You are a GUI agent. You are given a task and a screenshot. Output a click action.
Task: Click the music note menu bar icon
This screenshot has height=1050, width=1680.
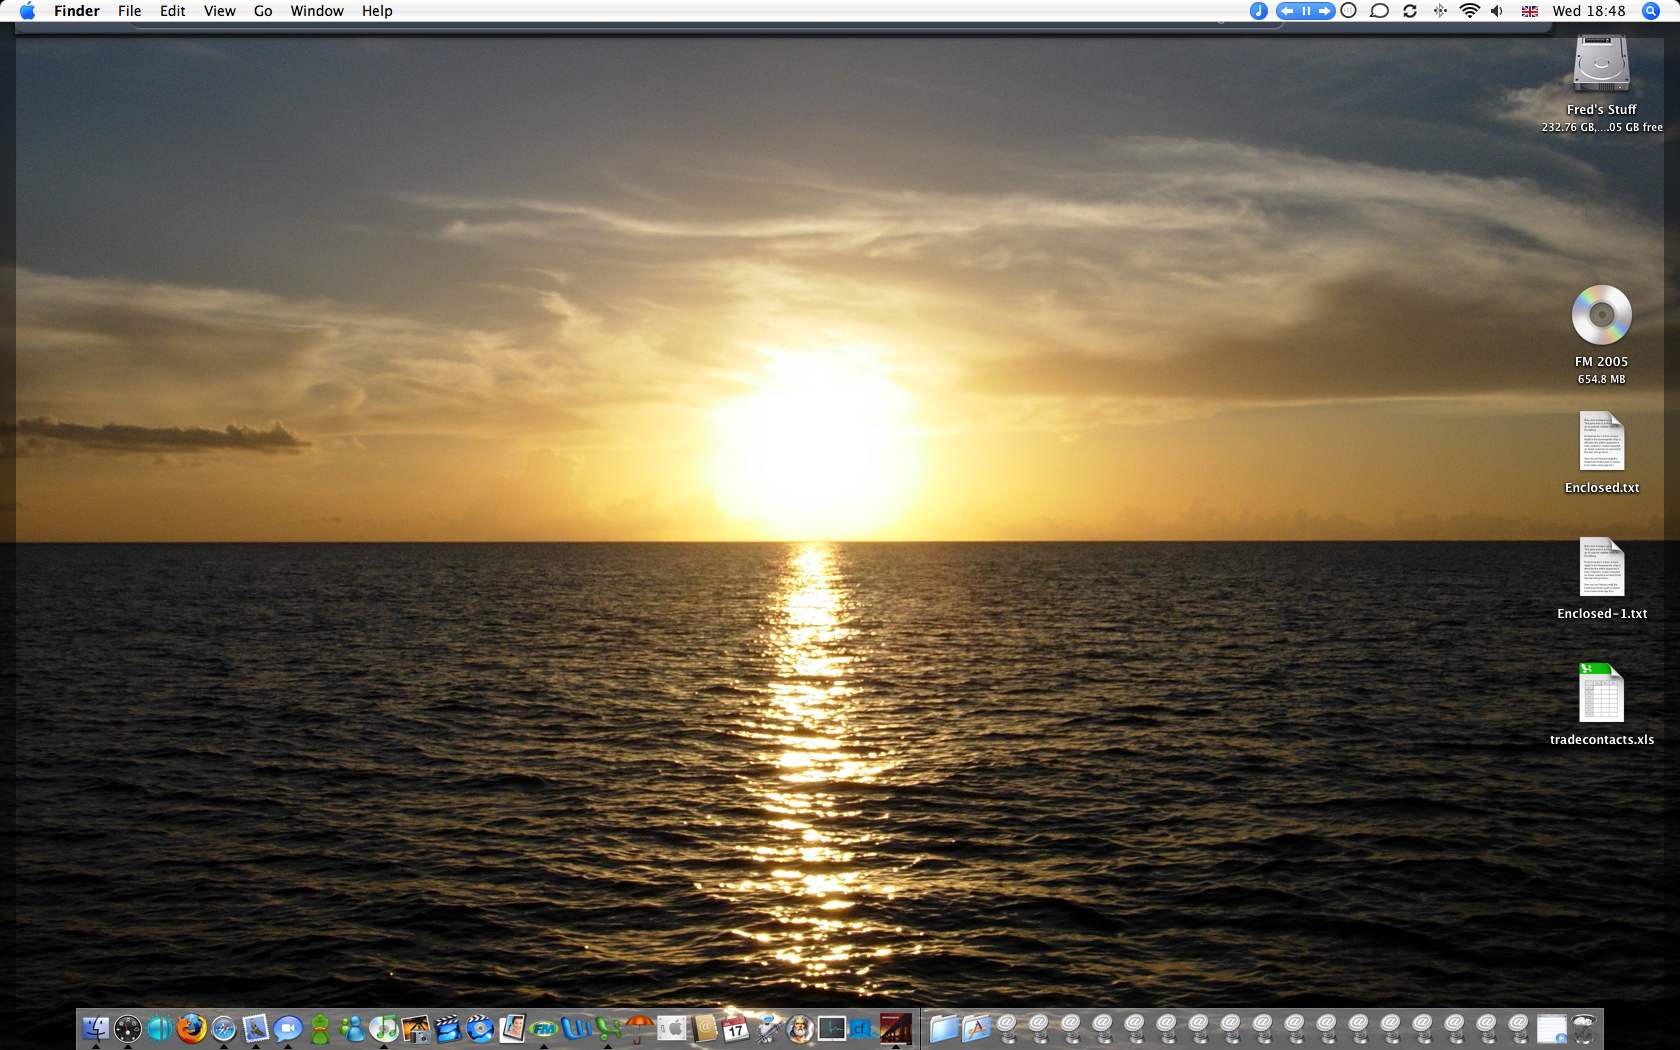coord(1259,11)
